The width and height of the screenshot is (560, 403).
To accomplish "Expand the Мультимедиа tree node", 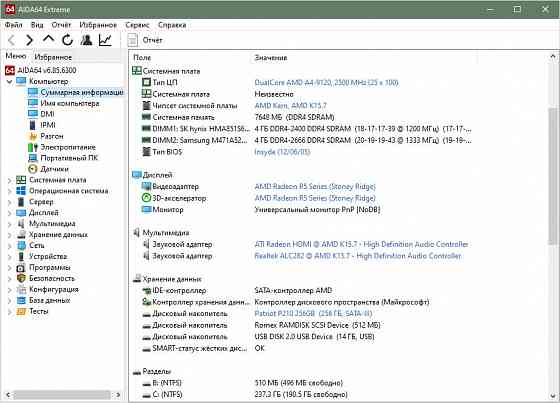I will pyautogui.click(x=10, y=224).
